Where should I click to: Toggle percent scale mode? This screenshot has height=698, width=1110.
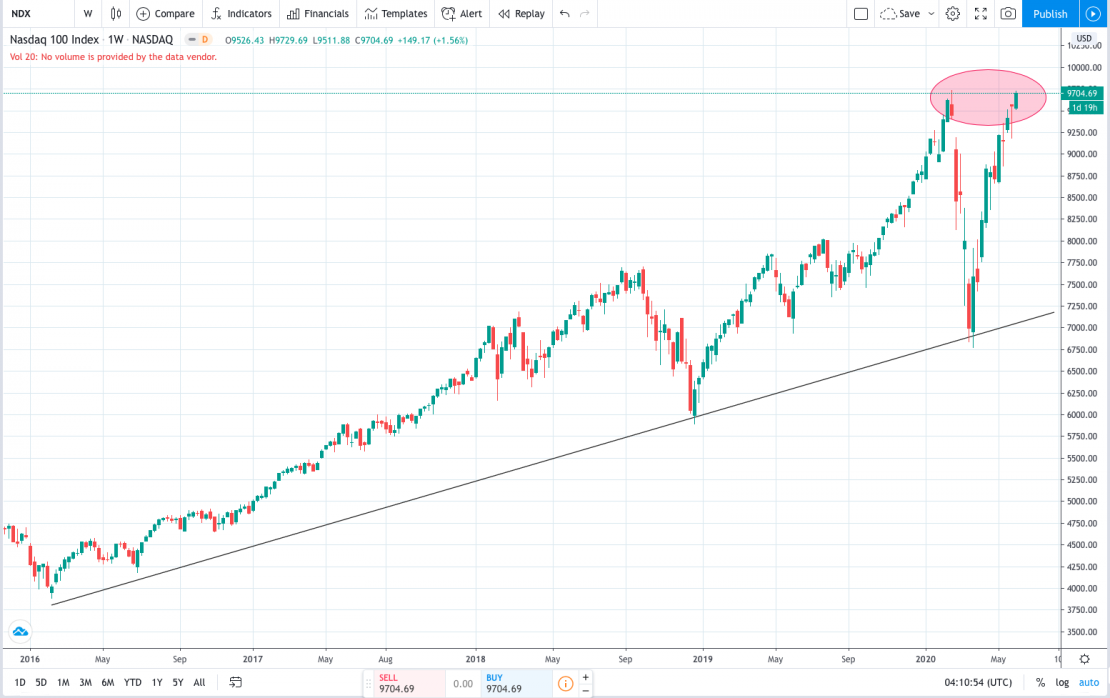click(x=1040, y=683)
